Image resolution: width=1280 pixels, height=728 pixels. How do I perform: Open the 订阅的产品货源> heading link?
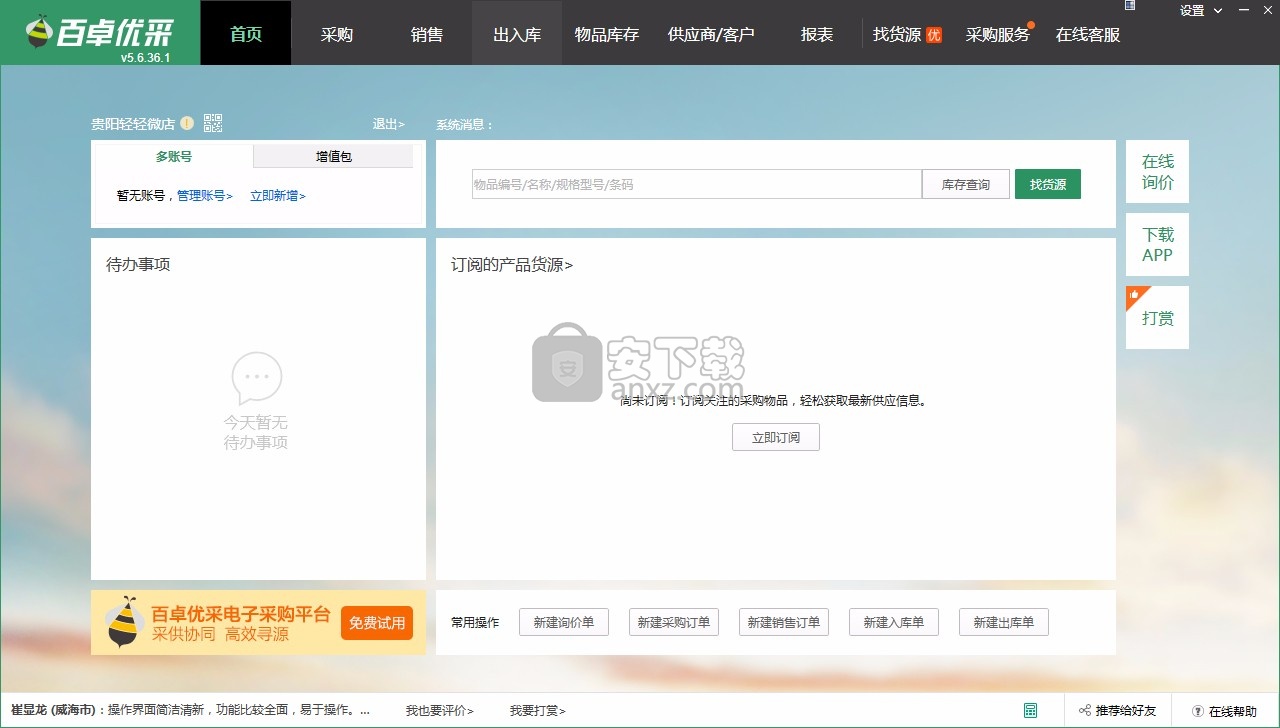click(512, 265)
